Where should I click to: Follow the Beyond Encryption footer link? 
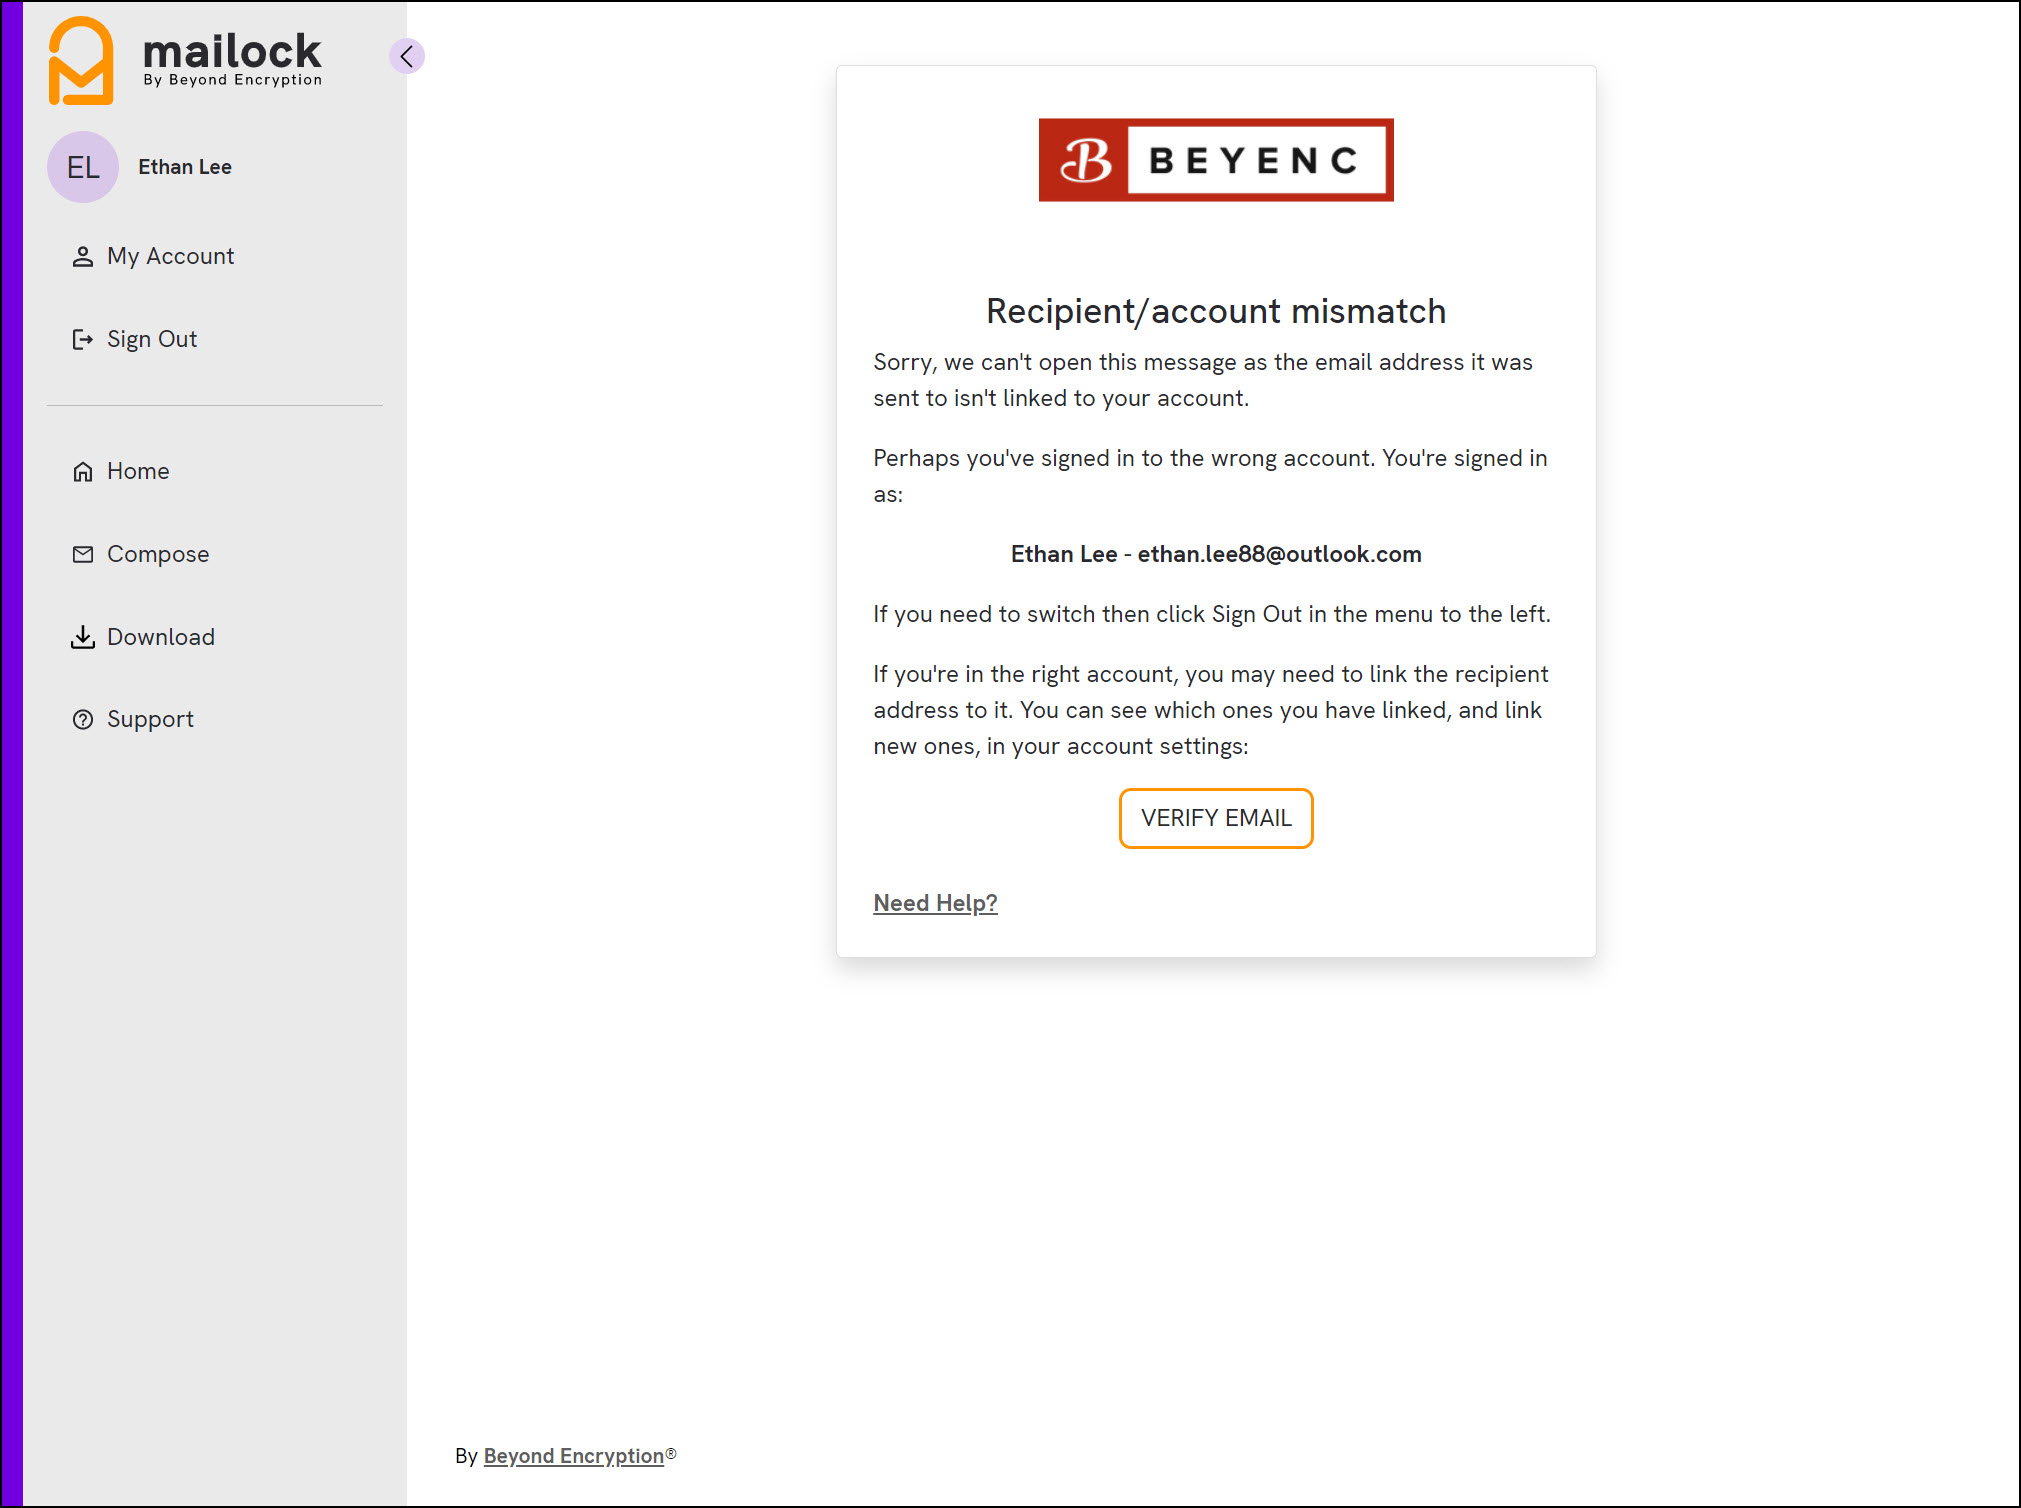click(x=572, y=1455)
